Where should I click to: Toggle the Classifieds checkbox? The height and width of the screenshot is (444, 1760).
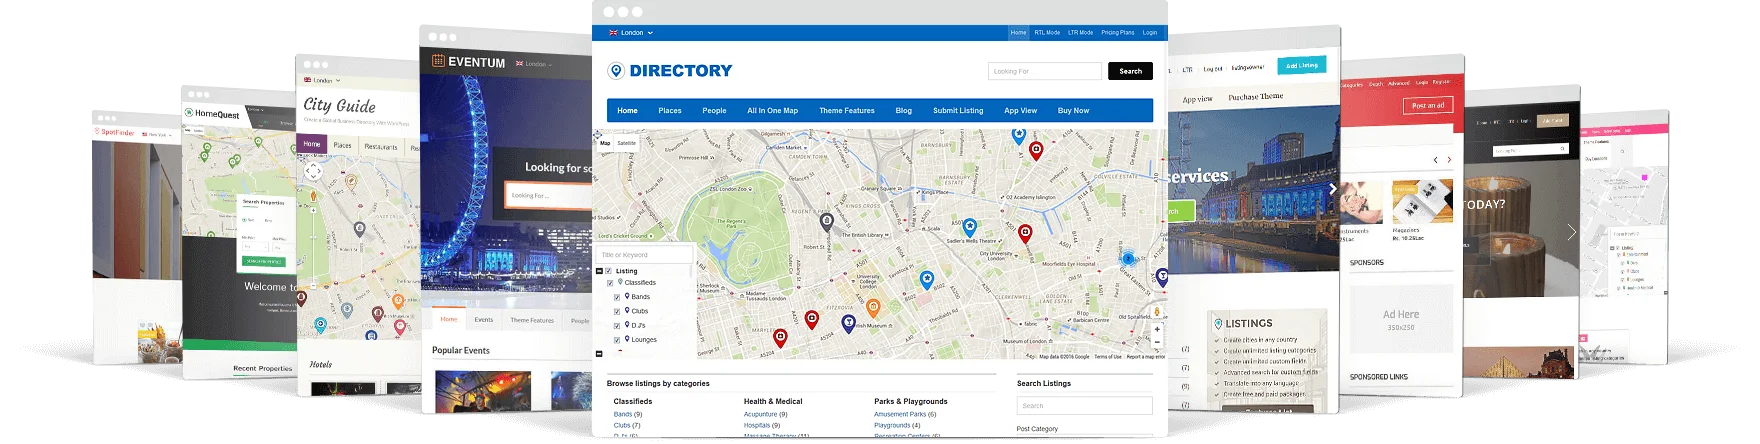(611, 283)
